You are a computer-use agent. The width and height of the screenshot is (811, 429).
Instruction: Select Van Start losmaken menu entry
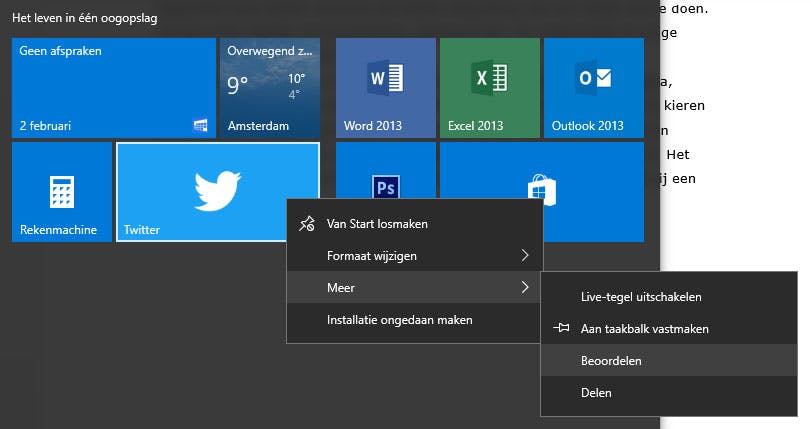[414, 224]
